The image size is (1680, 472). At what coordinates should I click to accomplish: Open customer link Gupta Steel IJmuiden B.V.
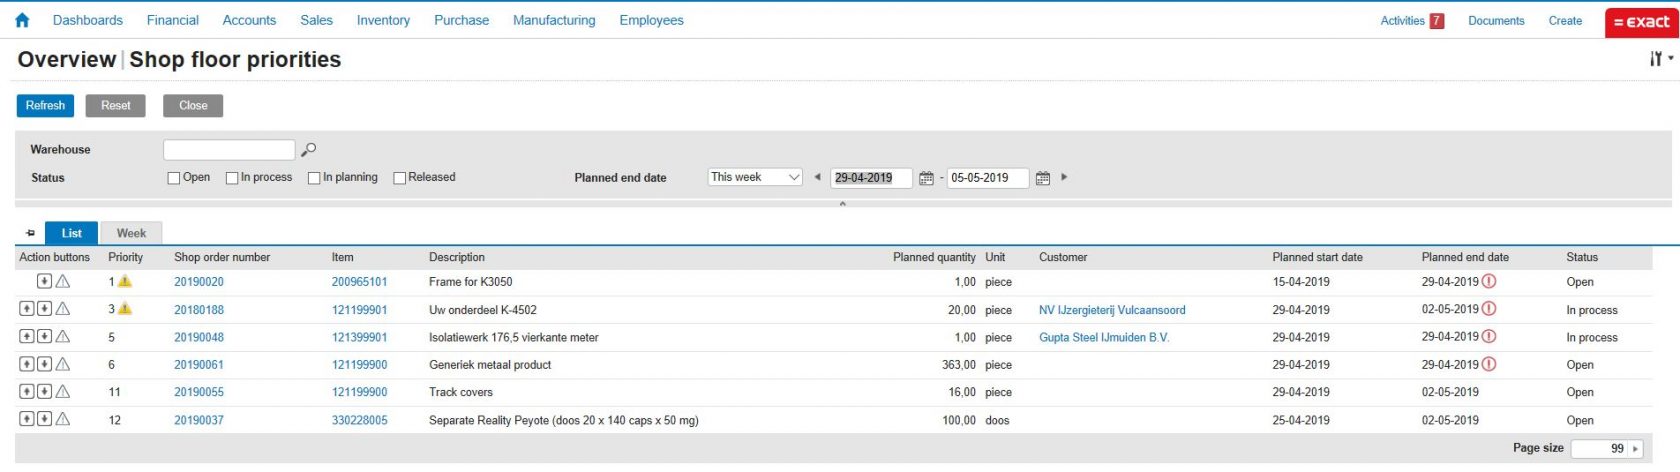1103,337
